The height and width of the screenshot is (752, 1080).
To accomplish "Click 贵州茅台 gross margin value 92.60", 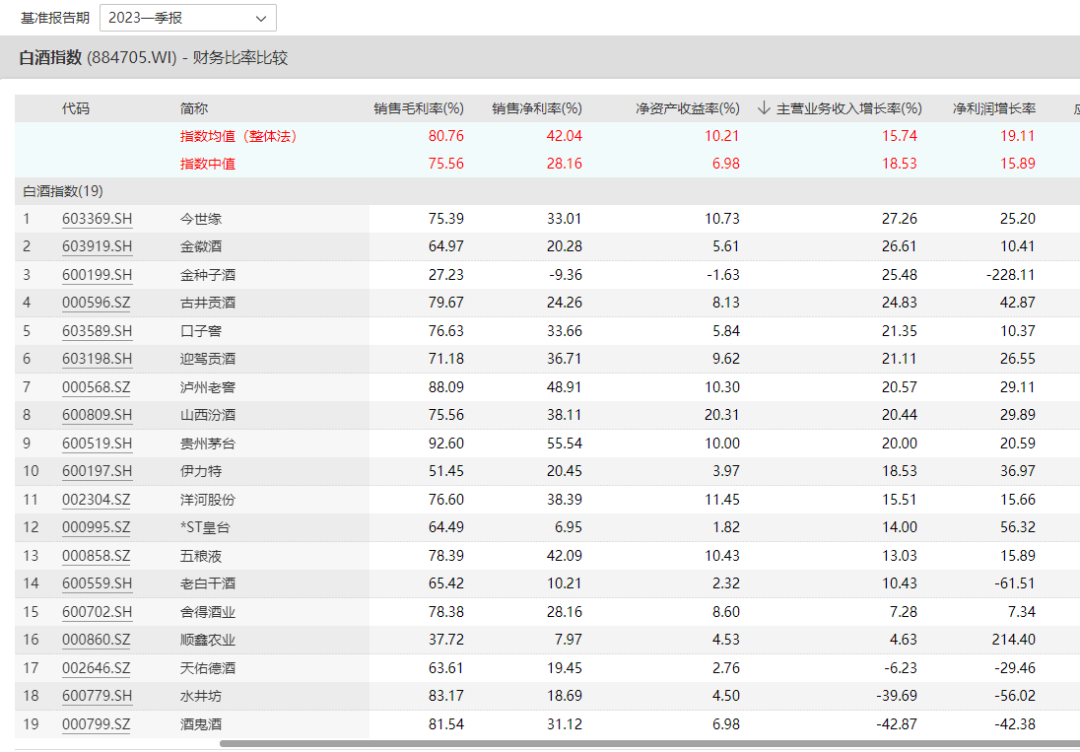I will (446, 443).
